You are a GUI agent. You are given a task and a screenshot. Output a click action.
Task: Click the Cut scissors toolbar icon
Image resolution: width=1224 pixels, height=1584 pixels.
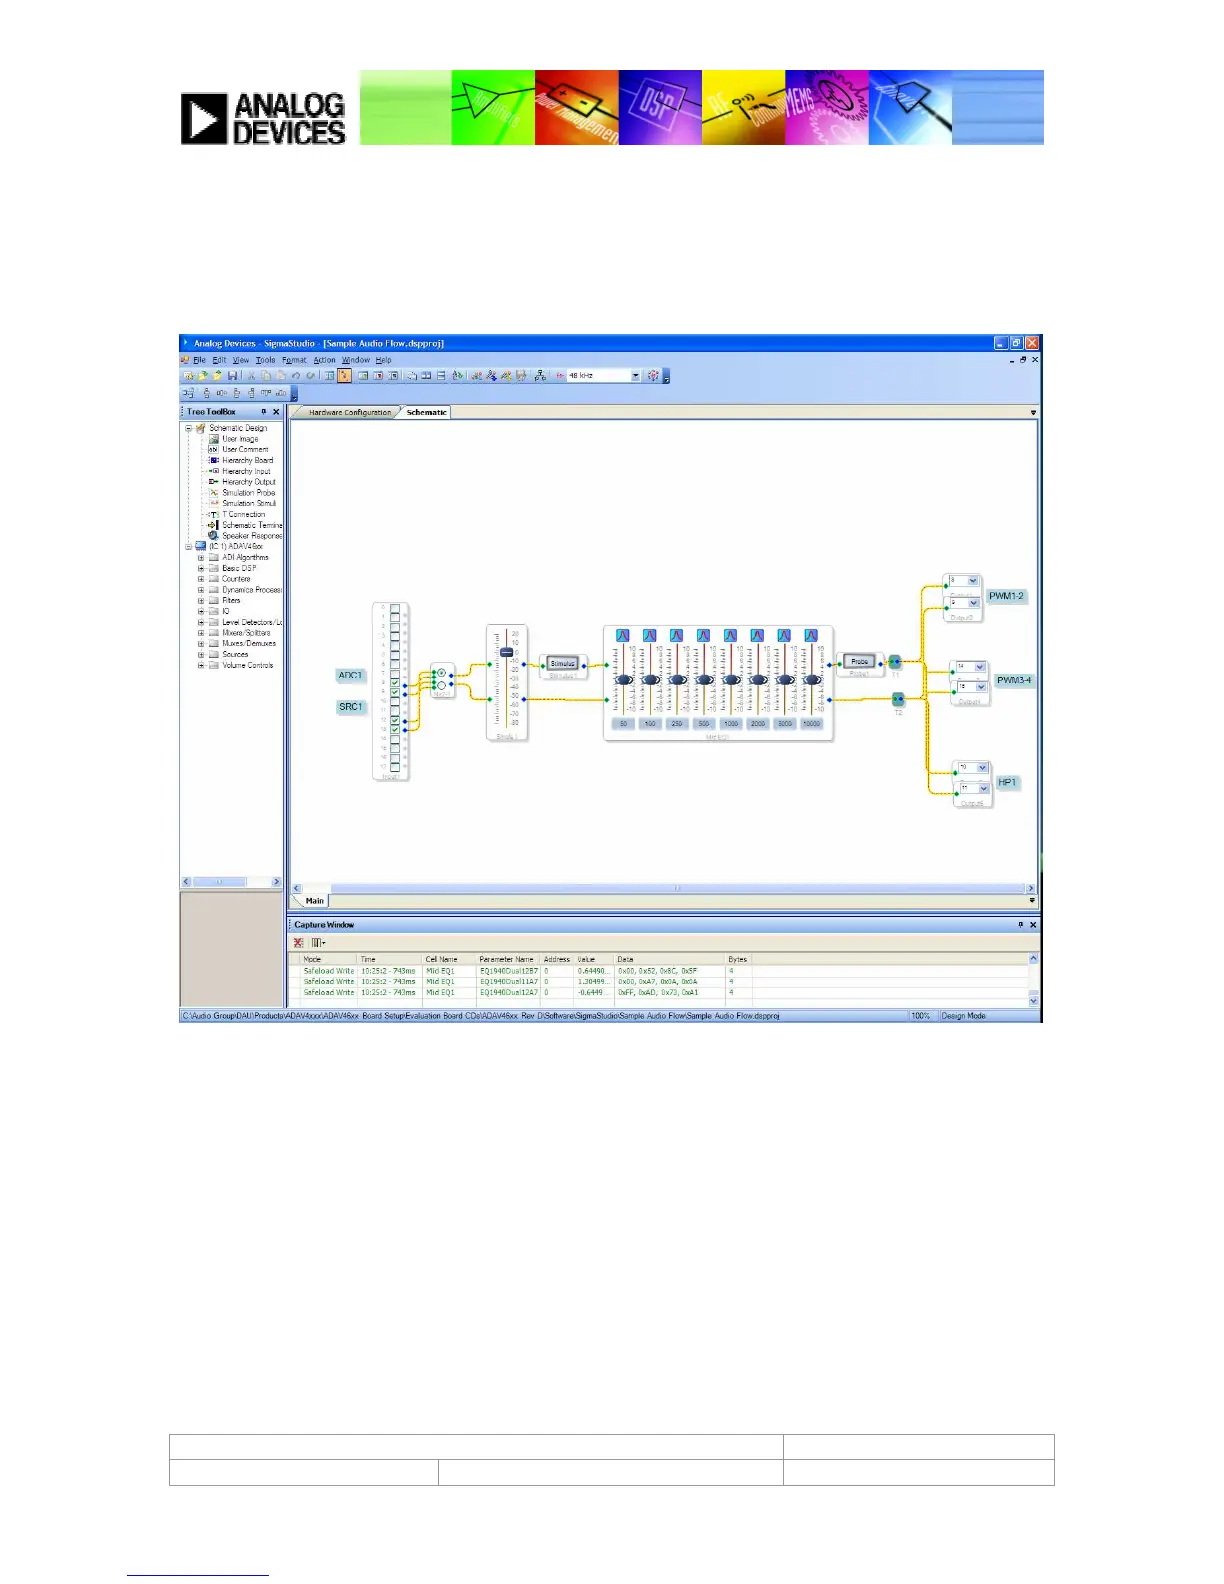pos(252,376)
